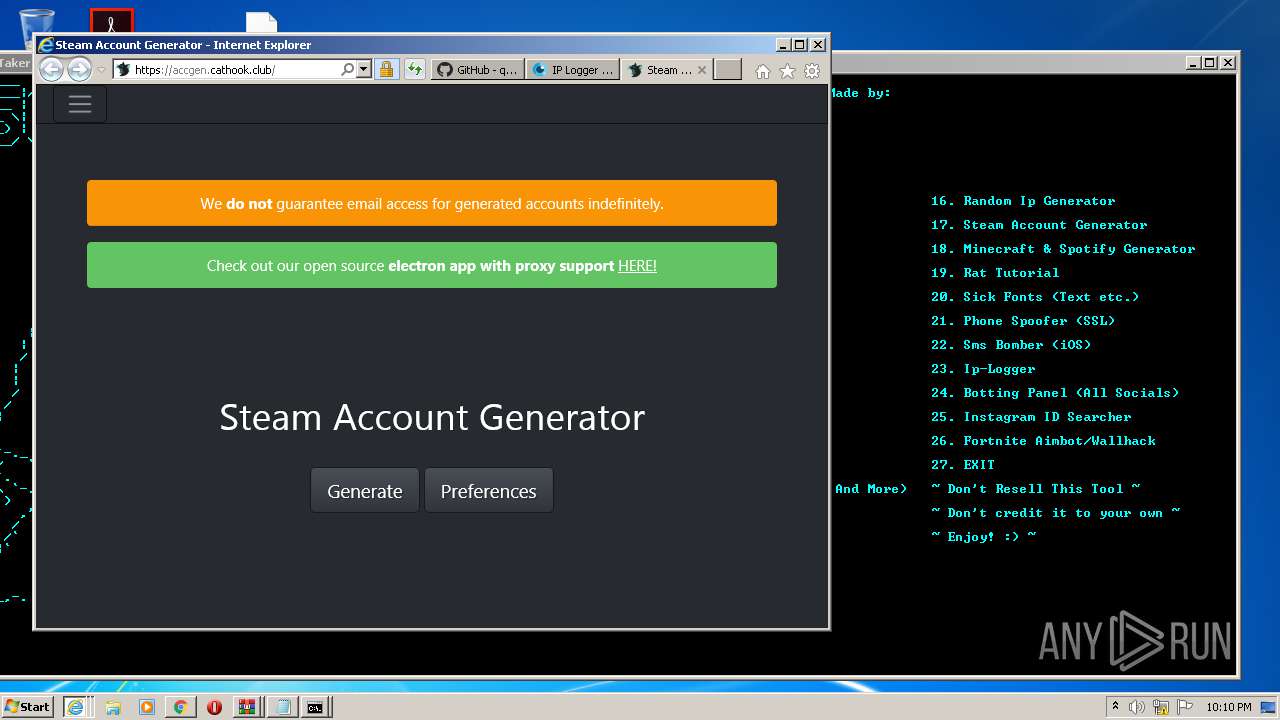This screenshot has height=720, width=1280.
Task: Click the Generate button
Action: pyautogui.click(x=365, y=491)
